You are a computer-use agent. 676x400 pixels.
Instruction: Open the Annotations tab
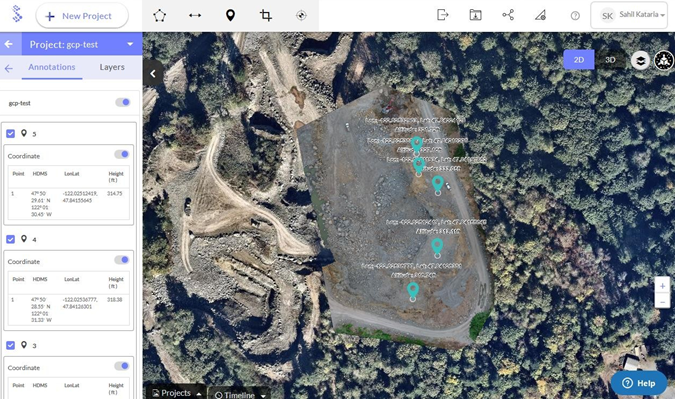point(52,67)
